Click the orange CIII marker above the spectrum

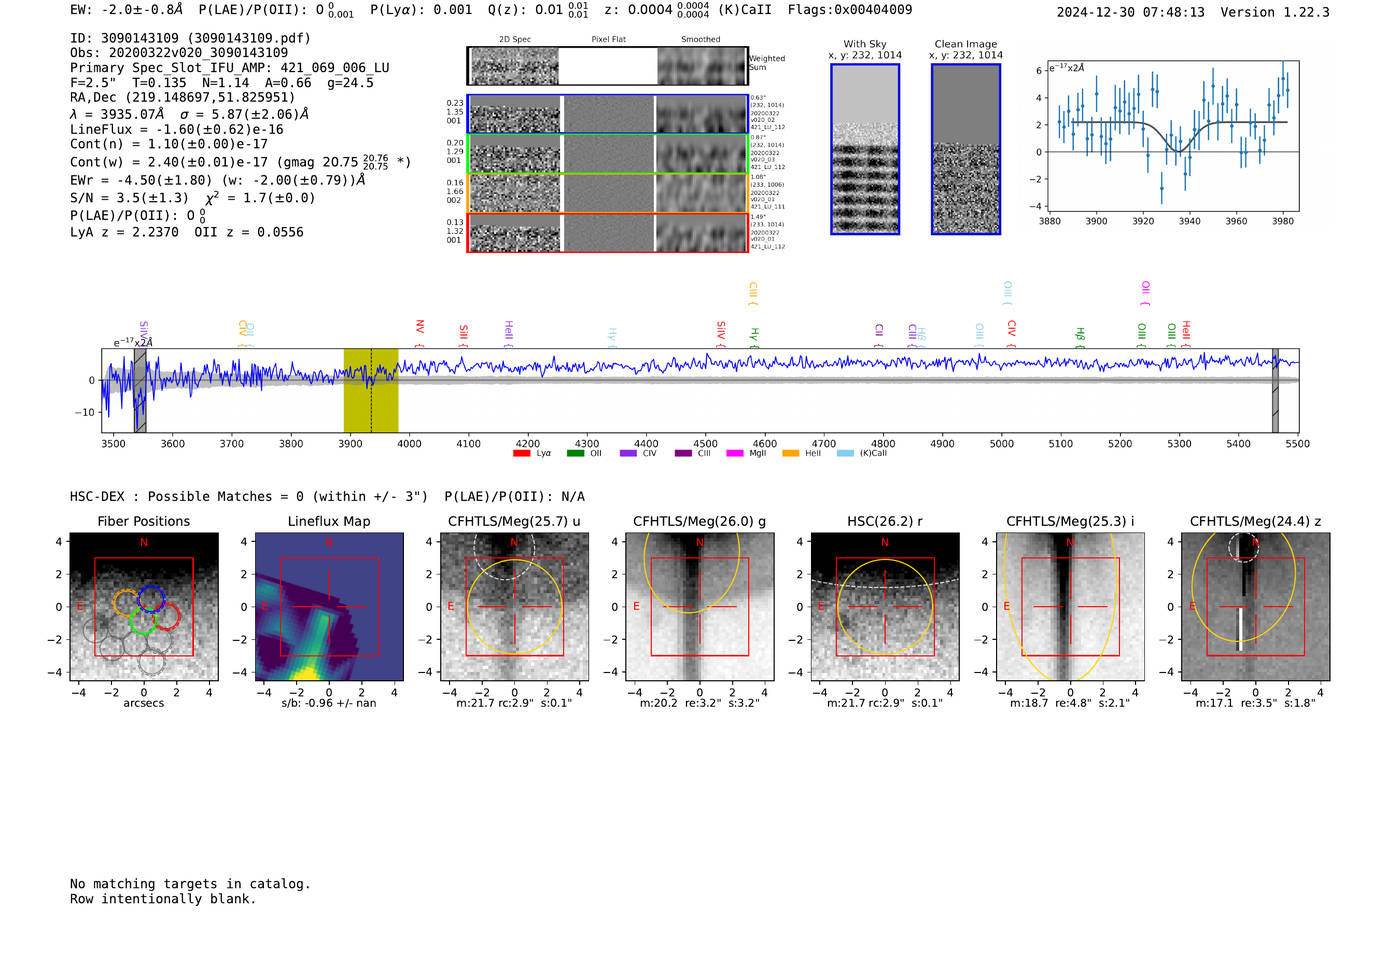point(753,291)
